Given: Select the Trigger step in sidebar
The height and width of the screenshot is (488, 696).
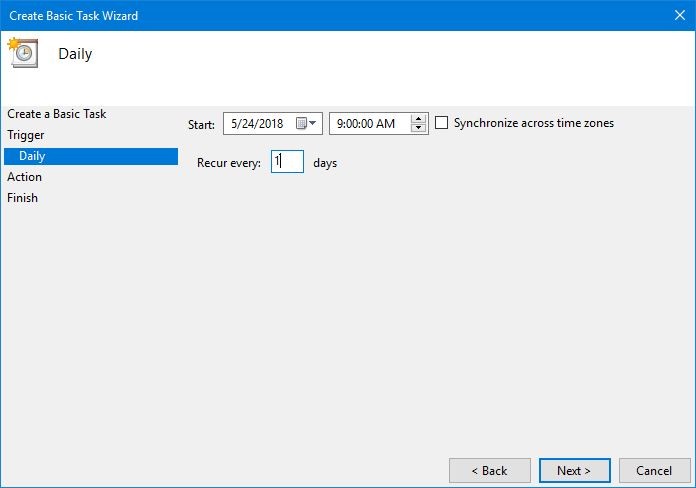Looking at the screenshot, I should point(26,135).
